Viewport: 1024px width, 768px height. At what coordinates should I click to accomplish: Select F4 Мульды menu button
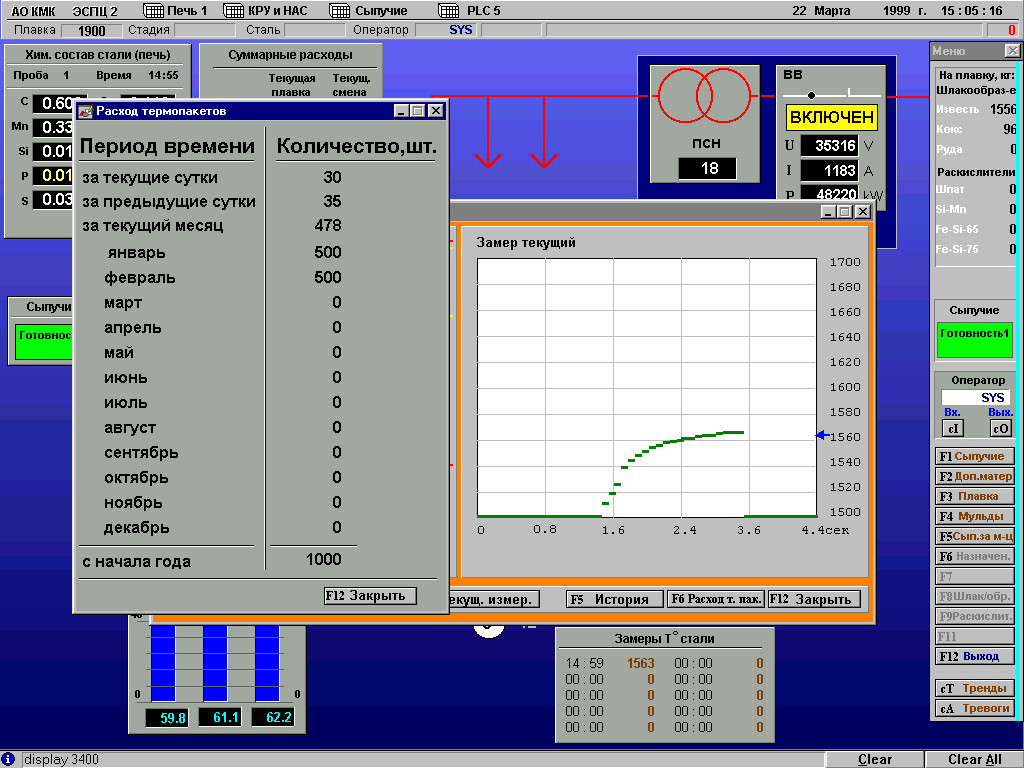[x=975, y=516]
